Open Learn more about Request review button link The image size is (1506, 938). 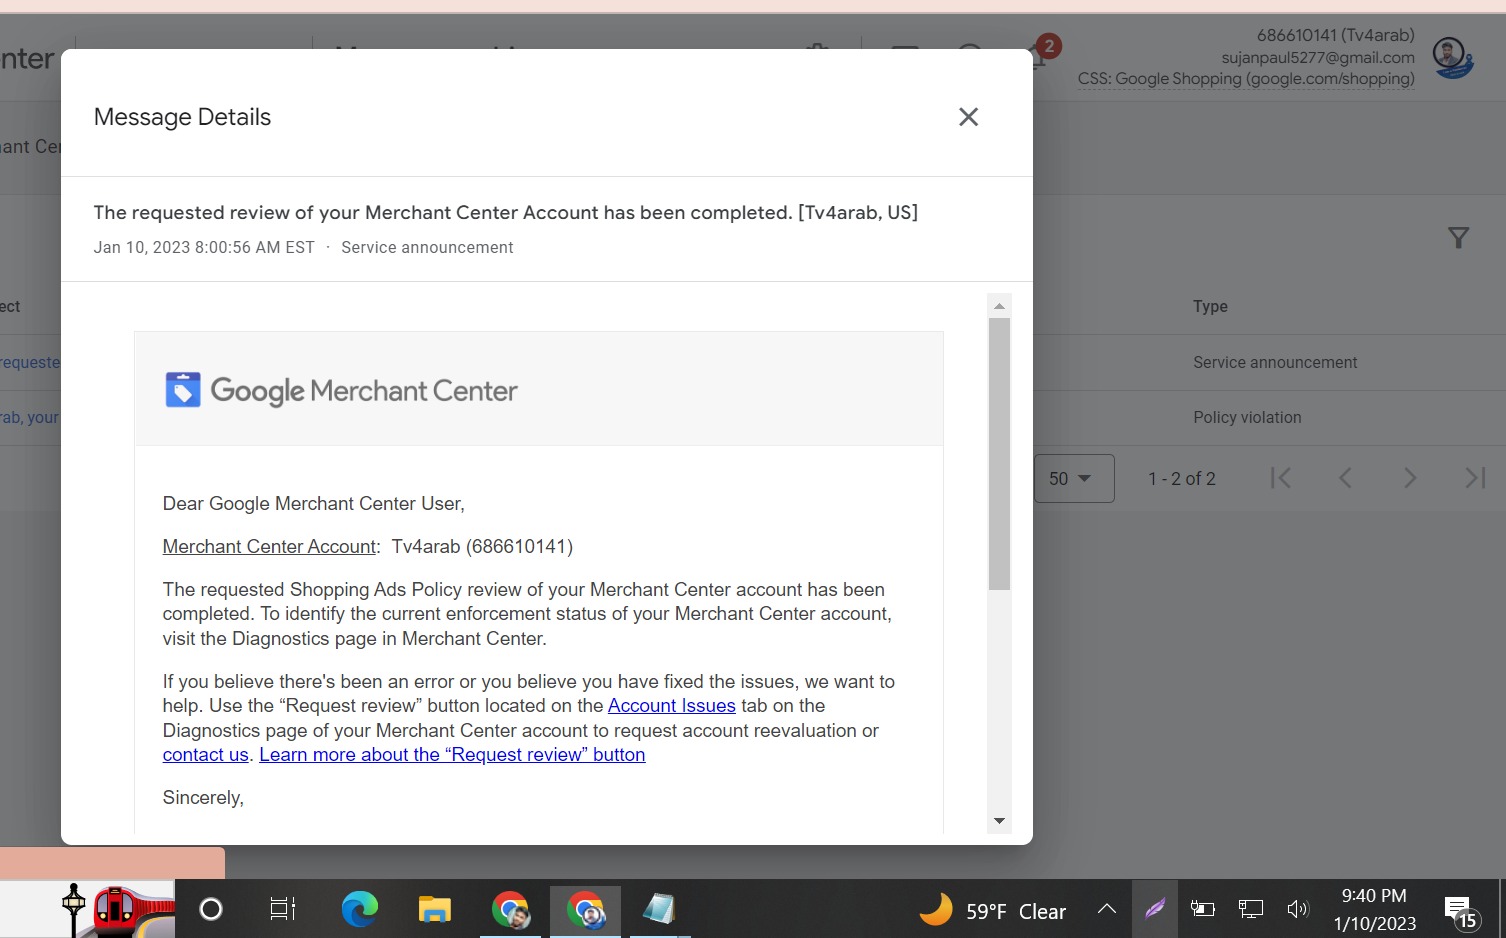pos(452,755)
